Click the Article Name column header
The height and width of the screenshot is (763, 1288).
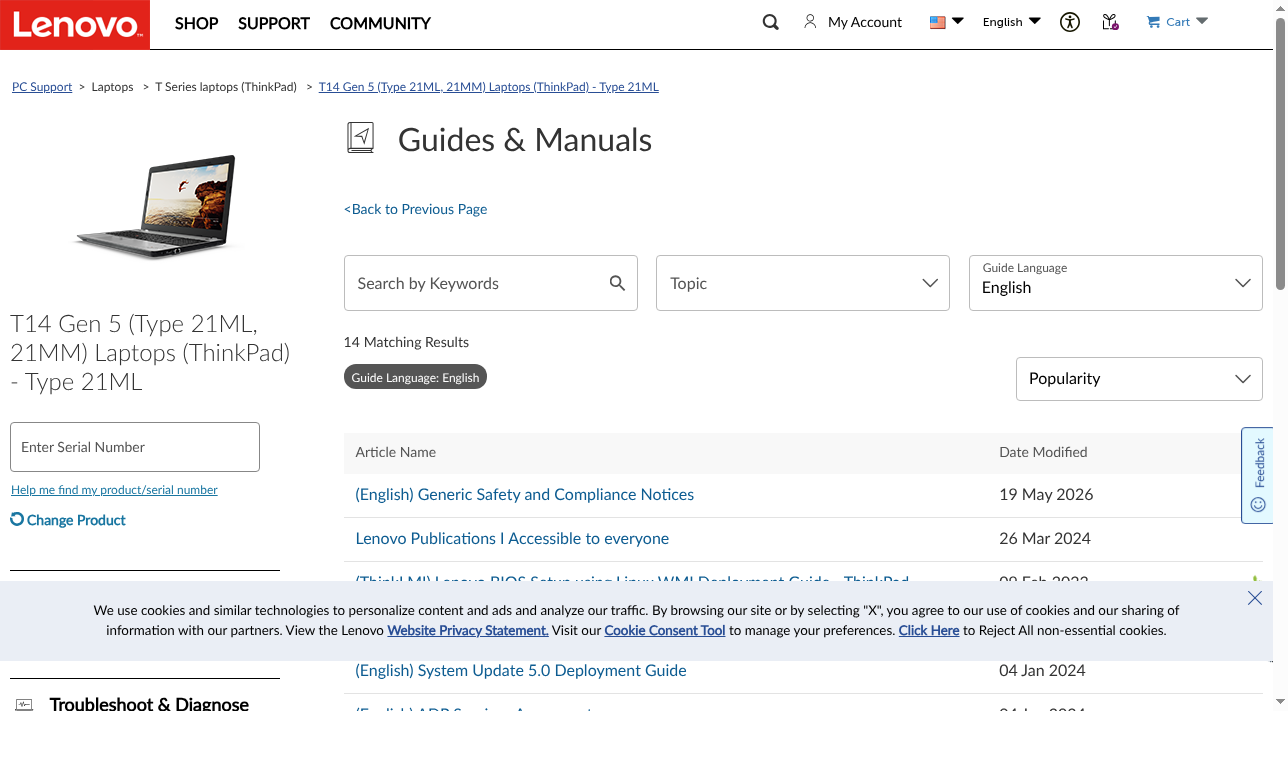coord(396,452)
